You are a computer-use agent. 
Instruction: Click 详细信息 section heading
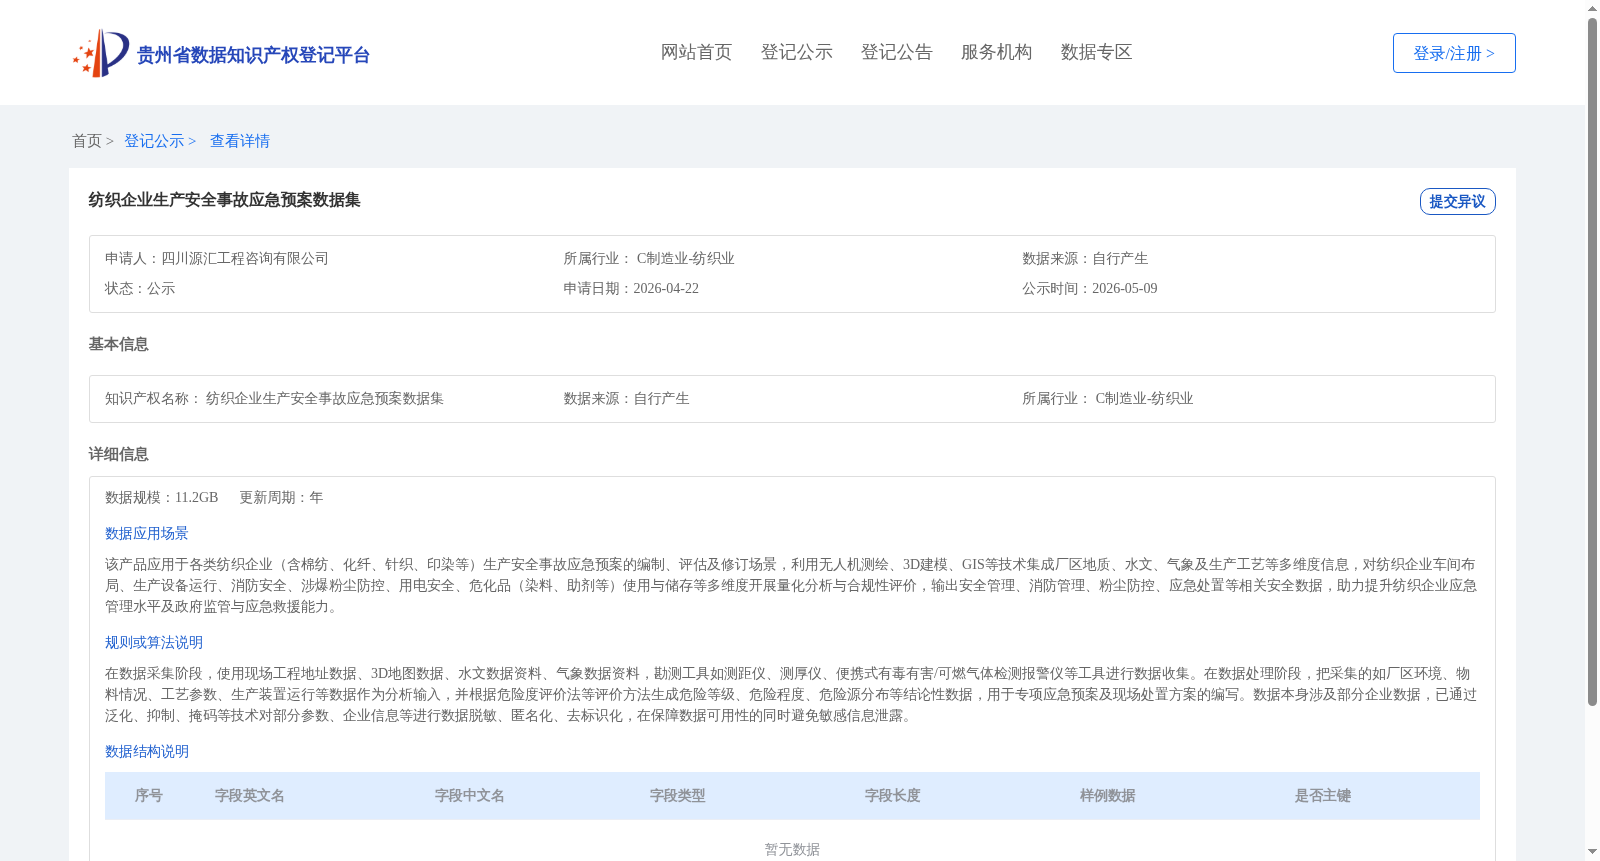[118, 454]
